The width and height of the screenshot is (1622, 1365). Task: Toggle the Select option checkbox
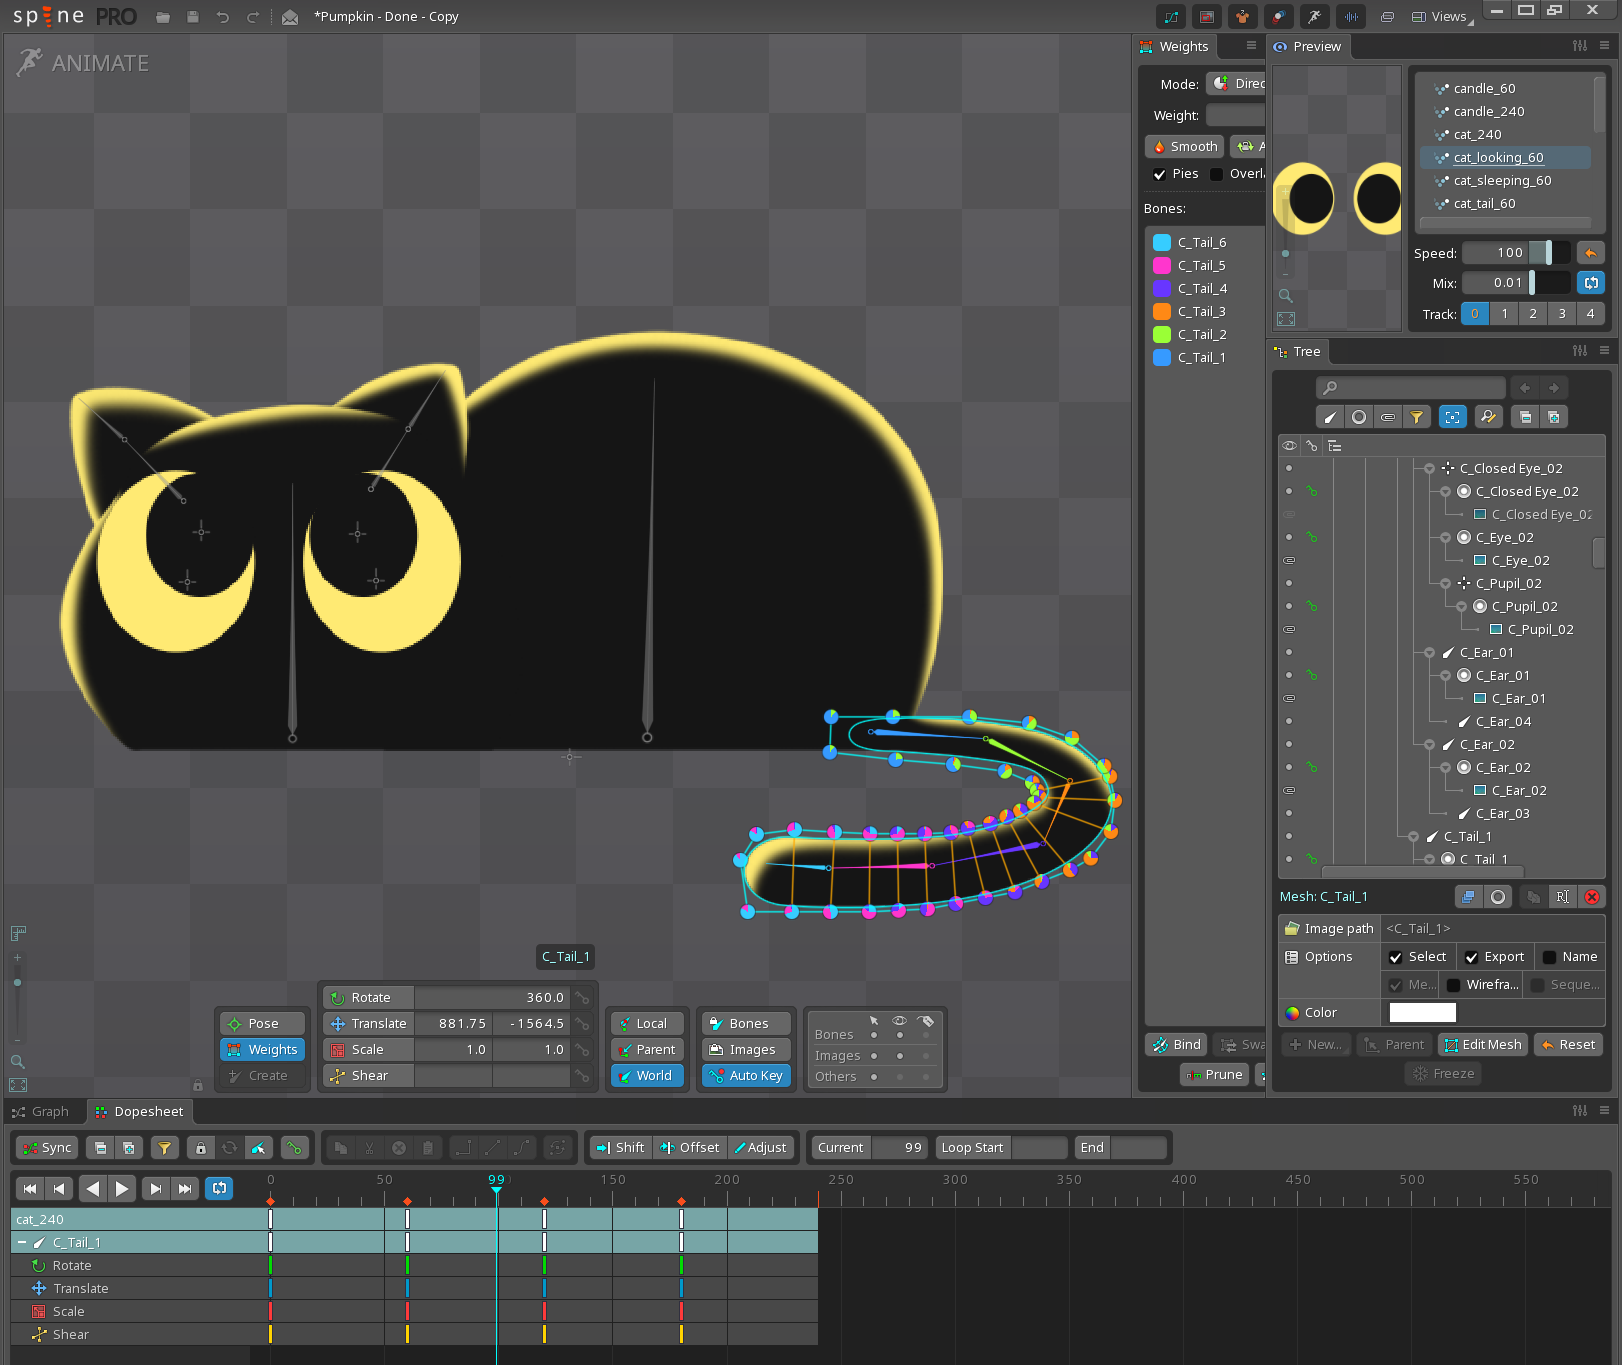click(1396, 957)
